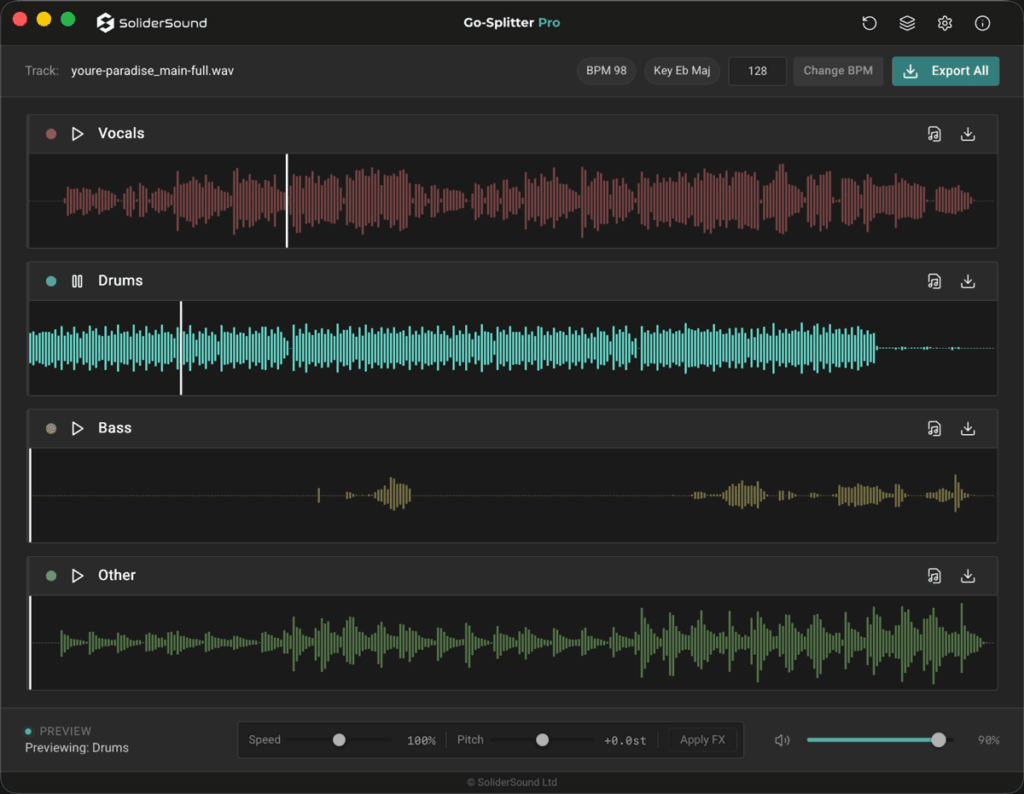Adjust the Pitch slider handle
This screenshot has width=1024, height=794.
542,740
